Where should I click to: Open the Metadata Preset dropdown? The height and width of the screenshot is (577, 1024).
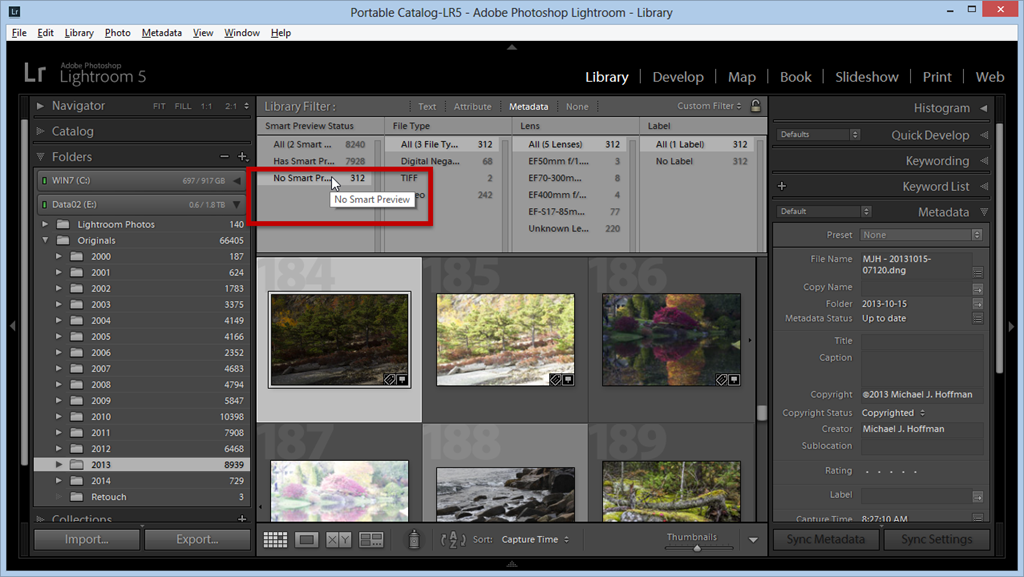point(921,235)
